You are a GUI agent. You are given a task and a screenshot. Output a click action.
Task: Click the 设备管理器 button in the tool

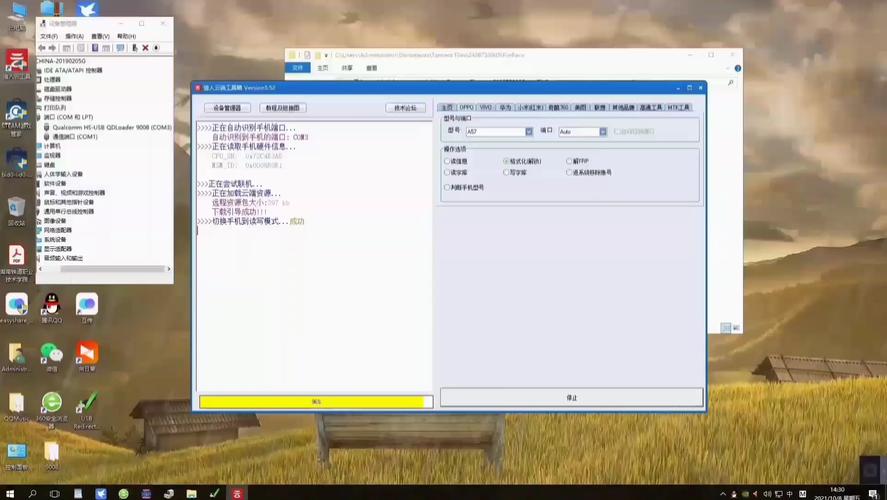tap(227, 108)
